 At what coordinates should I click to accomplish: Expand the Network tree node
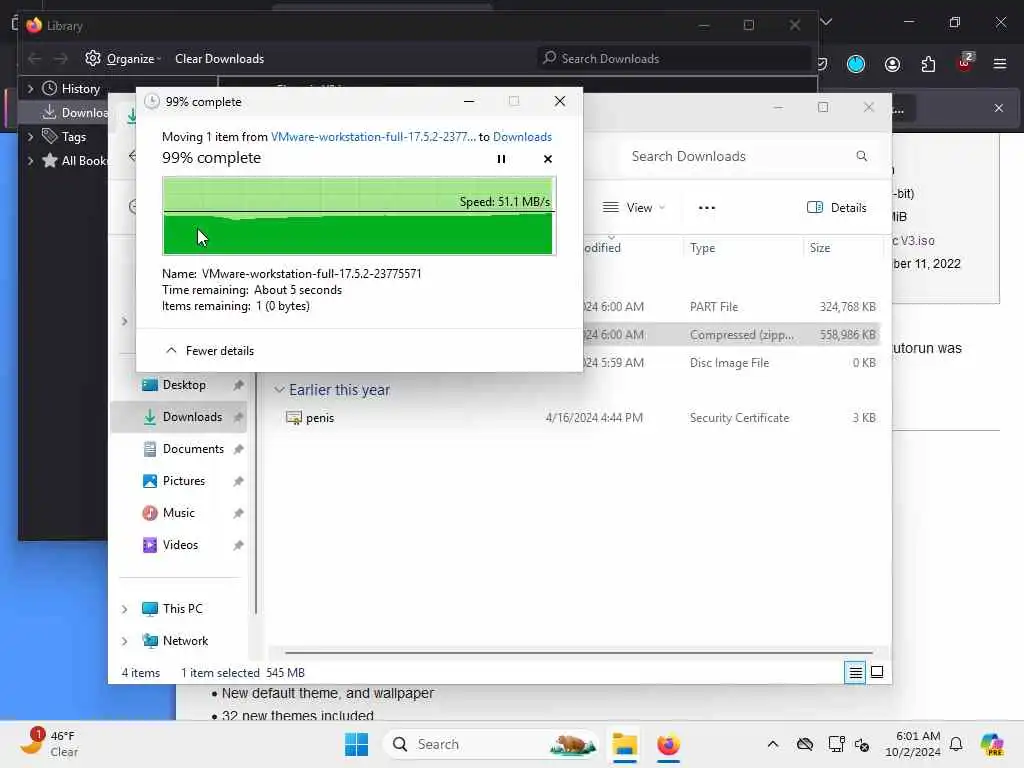click(x=124, y=641)
